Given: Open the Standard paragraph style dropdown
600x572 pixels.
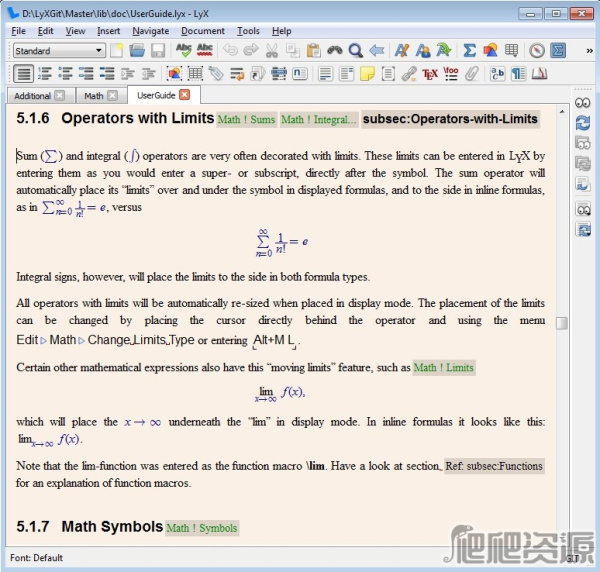Looking at the screenshot, I should [x=59, y=50].
